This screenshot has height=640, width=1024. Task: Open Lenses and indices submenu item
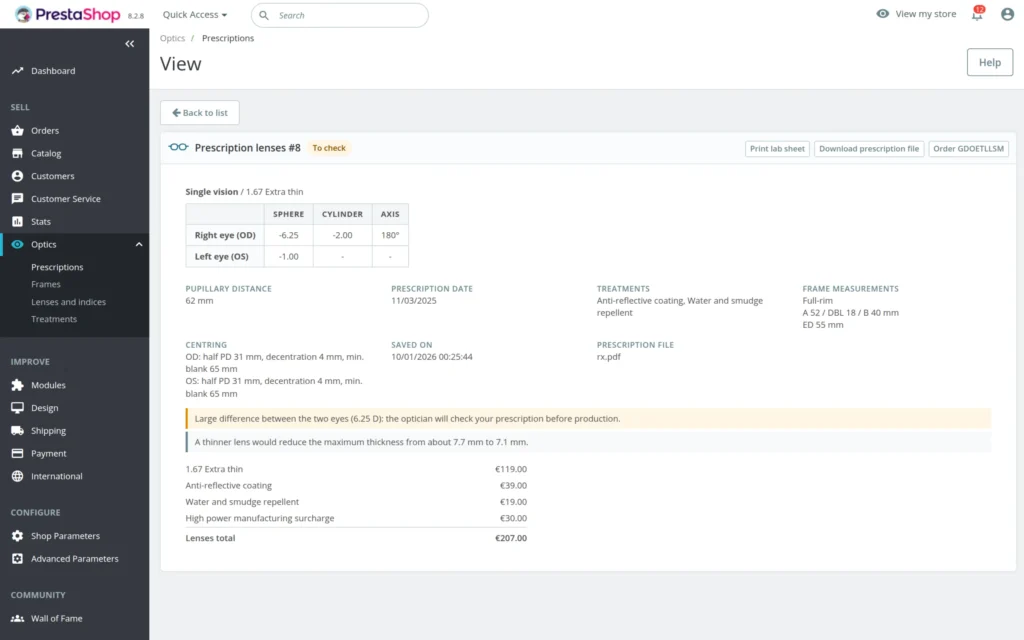(x=69, y=302)
